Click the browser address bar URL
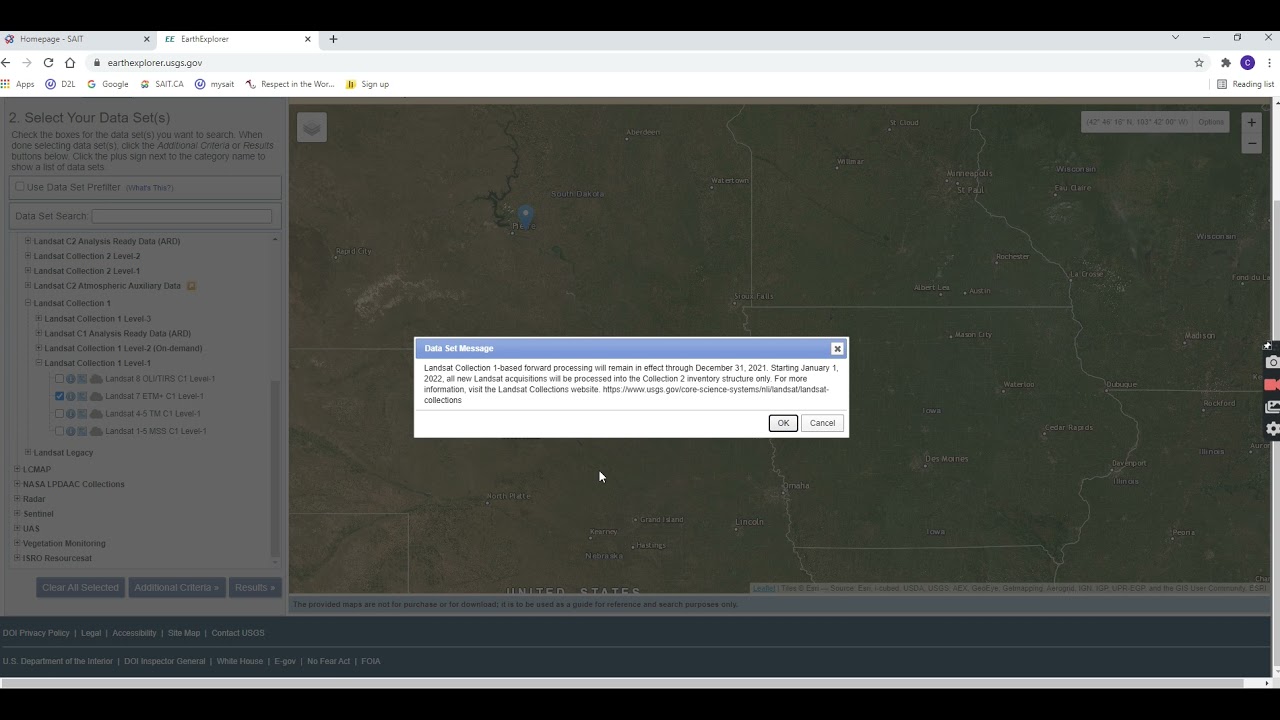Screen dimensions: 1280x720 155,62
